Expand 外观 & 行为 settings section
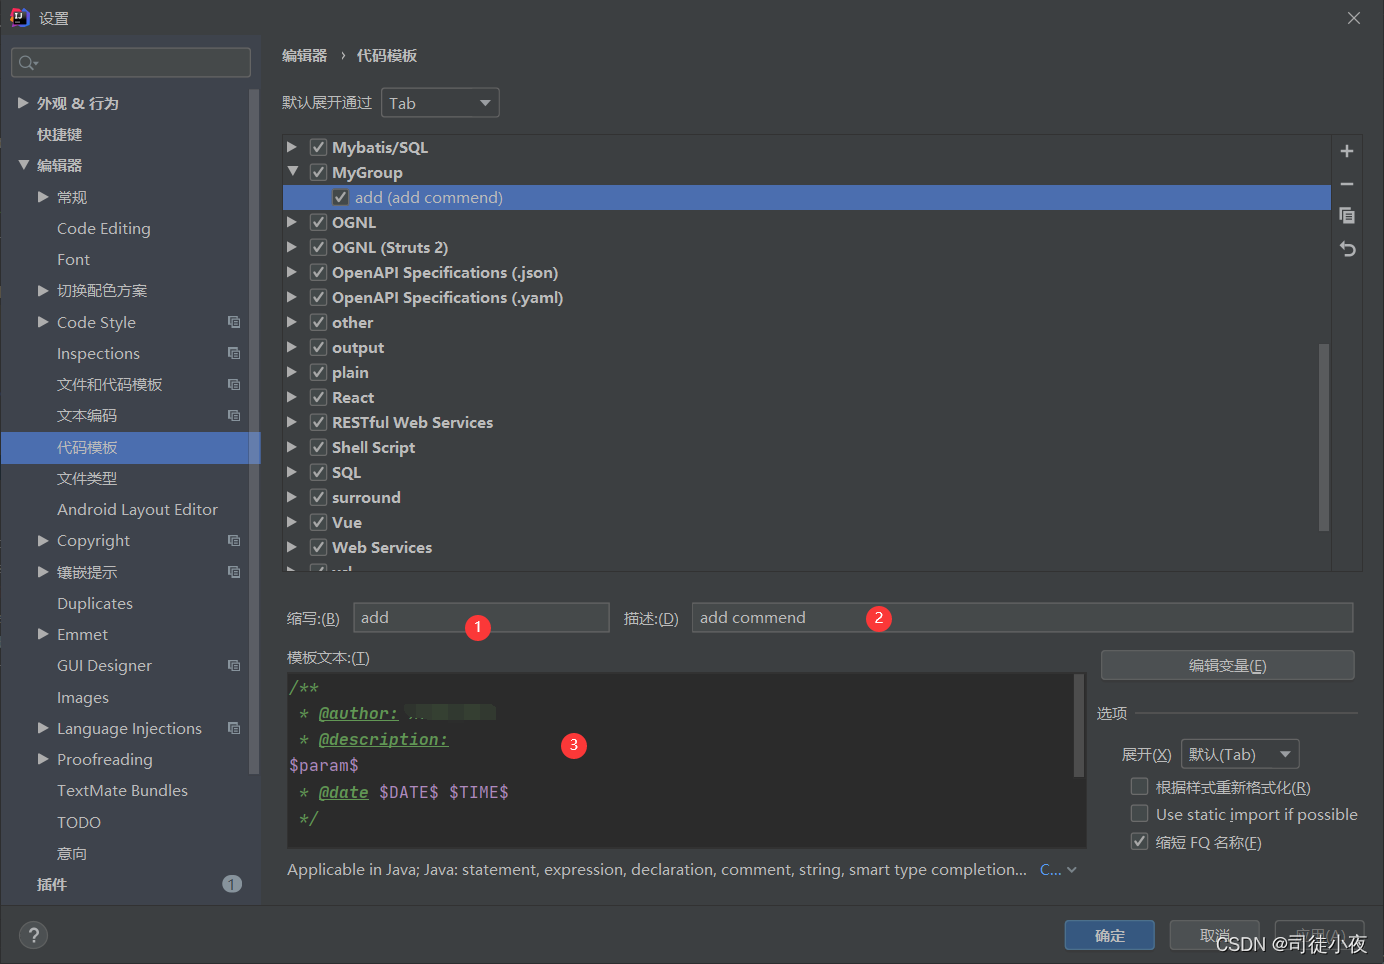Screen dimensions: 1384x964 click(x=23, y=103)
